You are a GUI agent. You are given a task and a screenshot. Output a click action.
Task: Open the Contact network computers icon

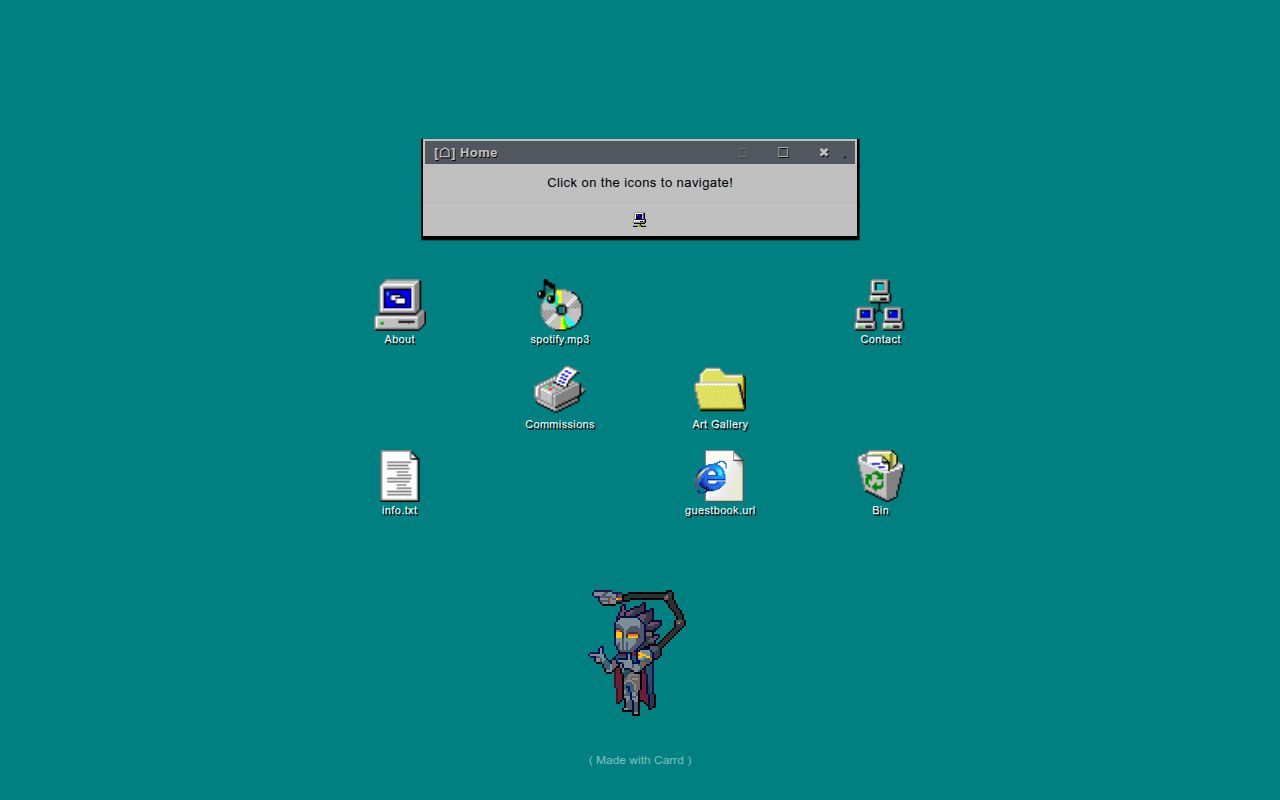click(x=879, y=303)
